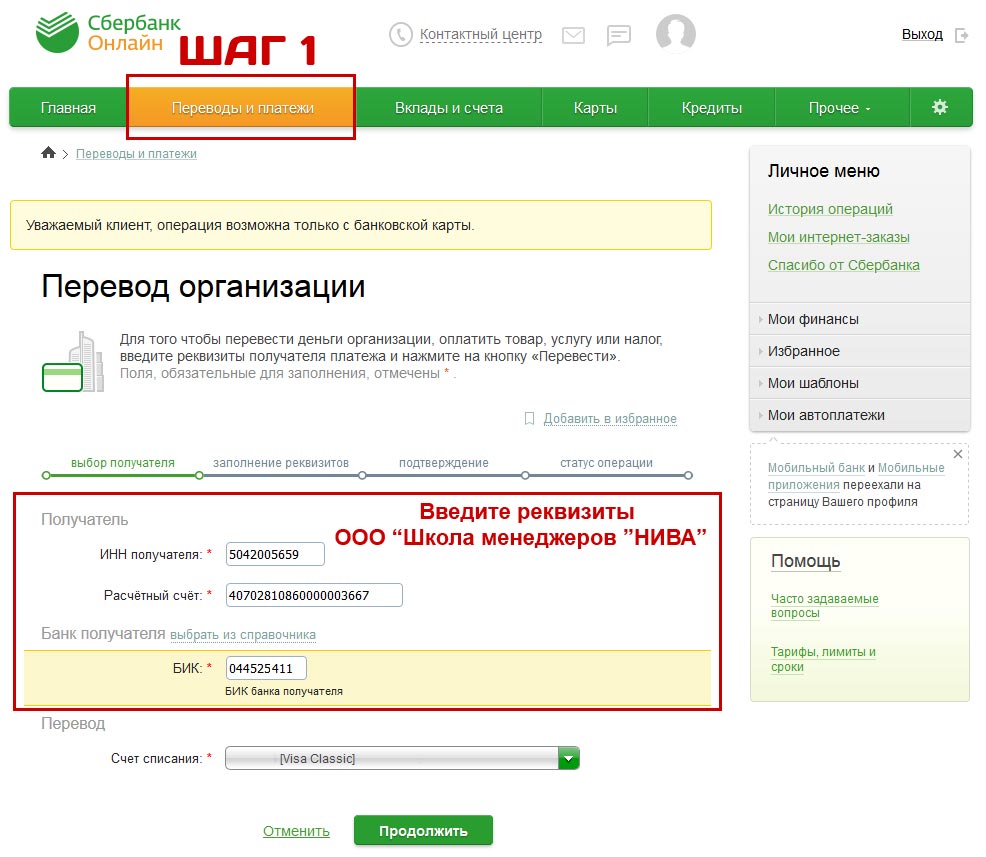The width and height of the screenshot is (986, 857).
Task: Follow the Переводы и платежи breadcrumb link
Action: [136, 154]
